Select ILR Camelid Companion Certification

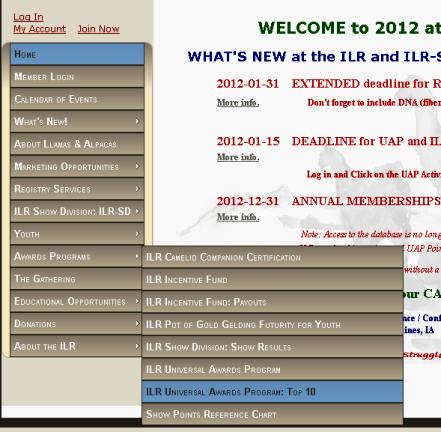tap(273, 257)
